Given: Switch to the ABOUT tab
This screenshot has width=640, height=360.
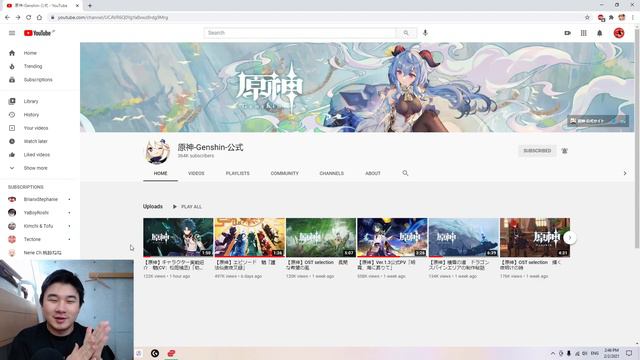Looking at the screenshot, I should (373, 173).
